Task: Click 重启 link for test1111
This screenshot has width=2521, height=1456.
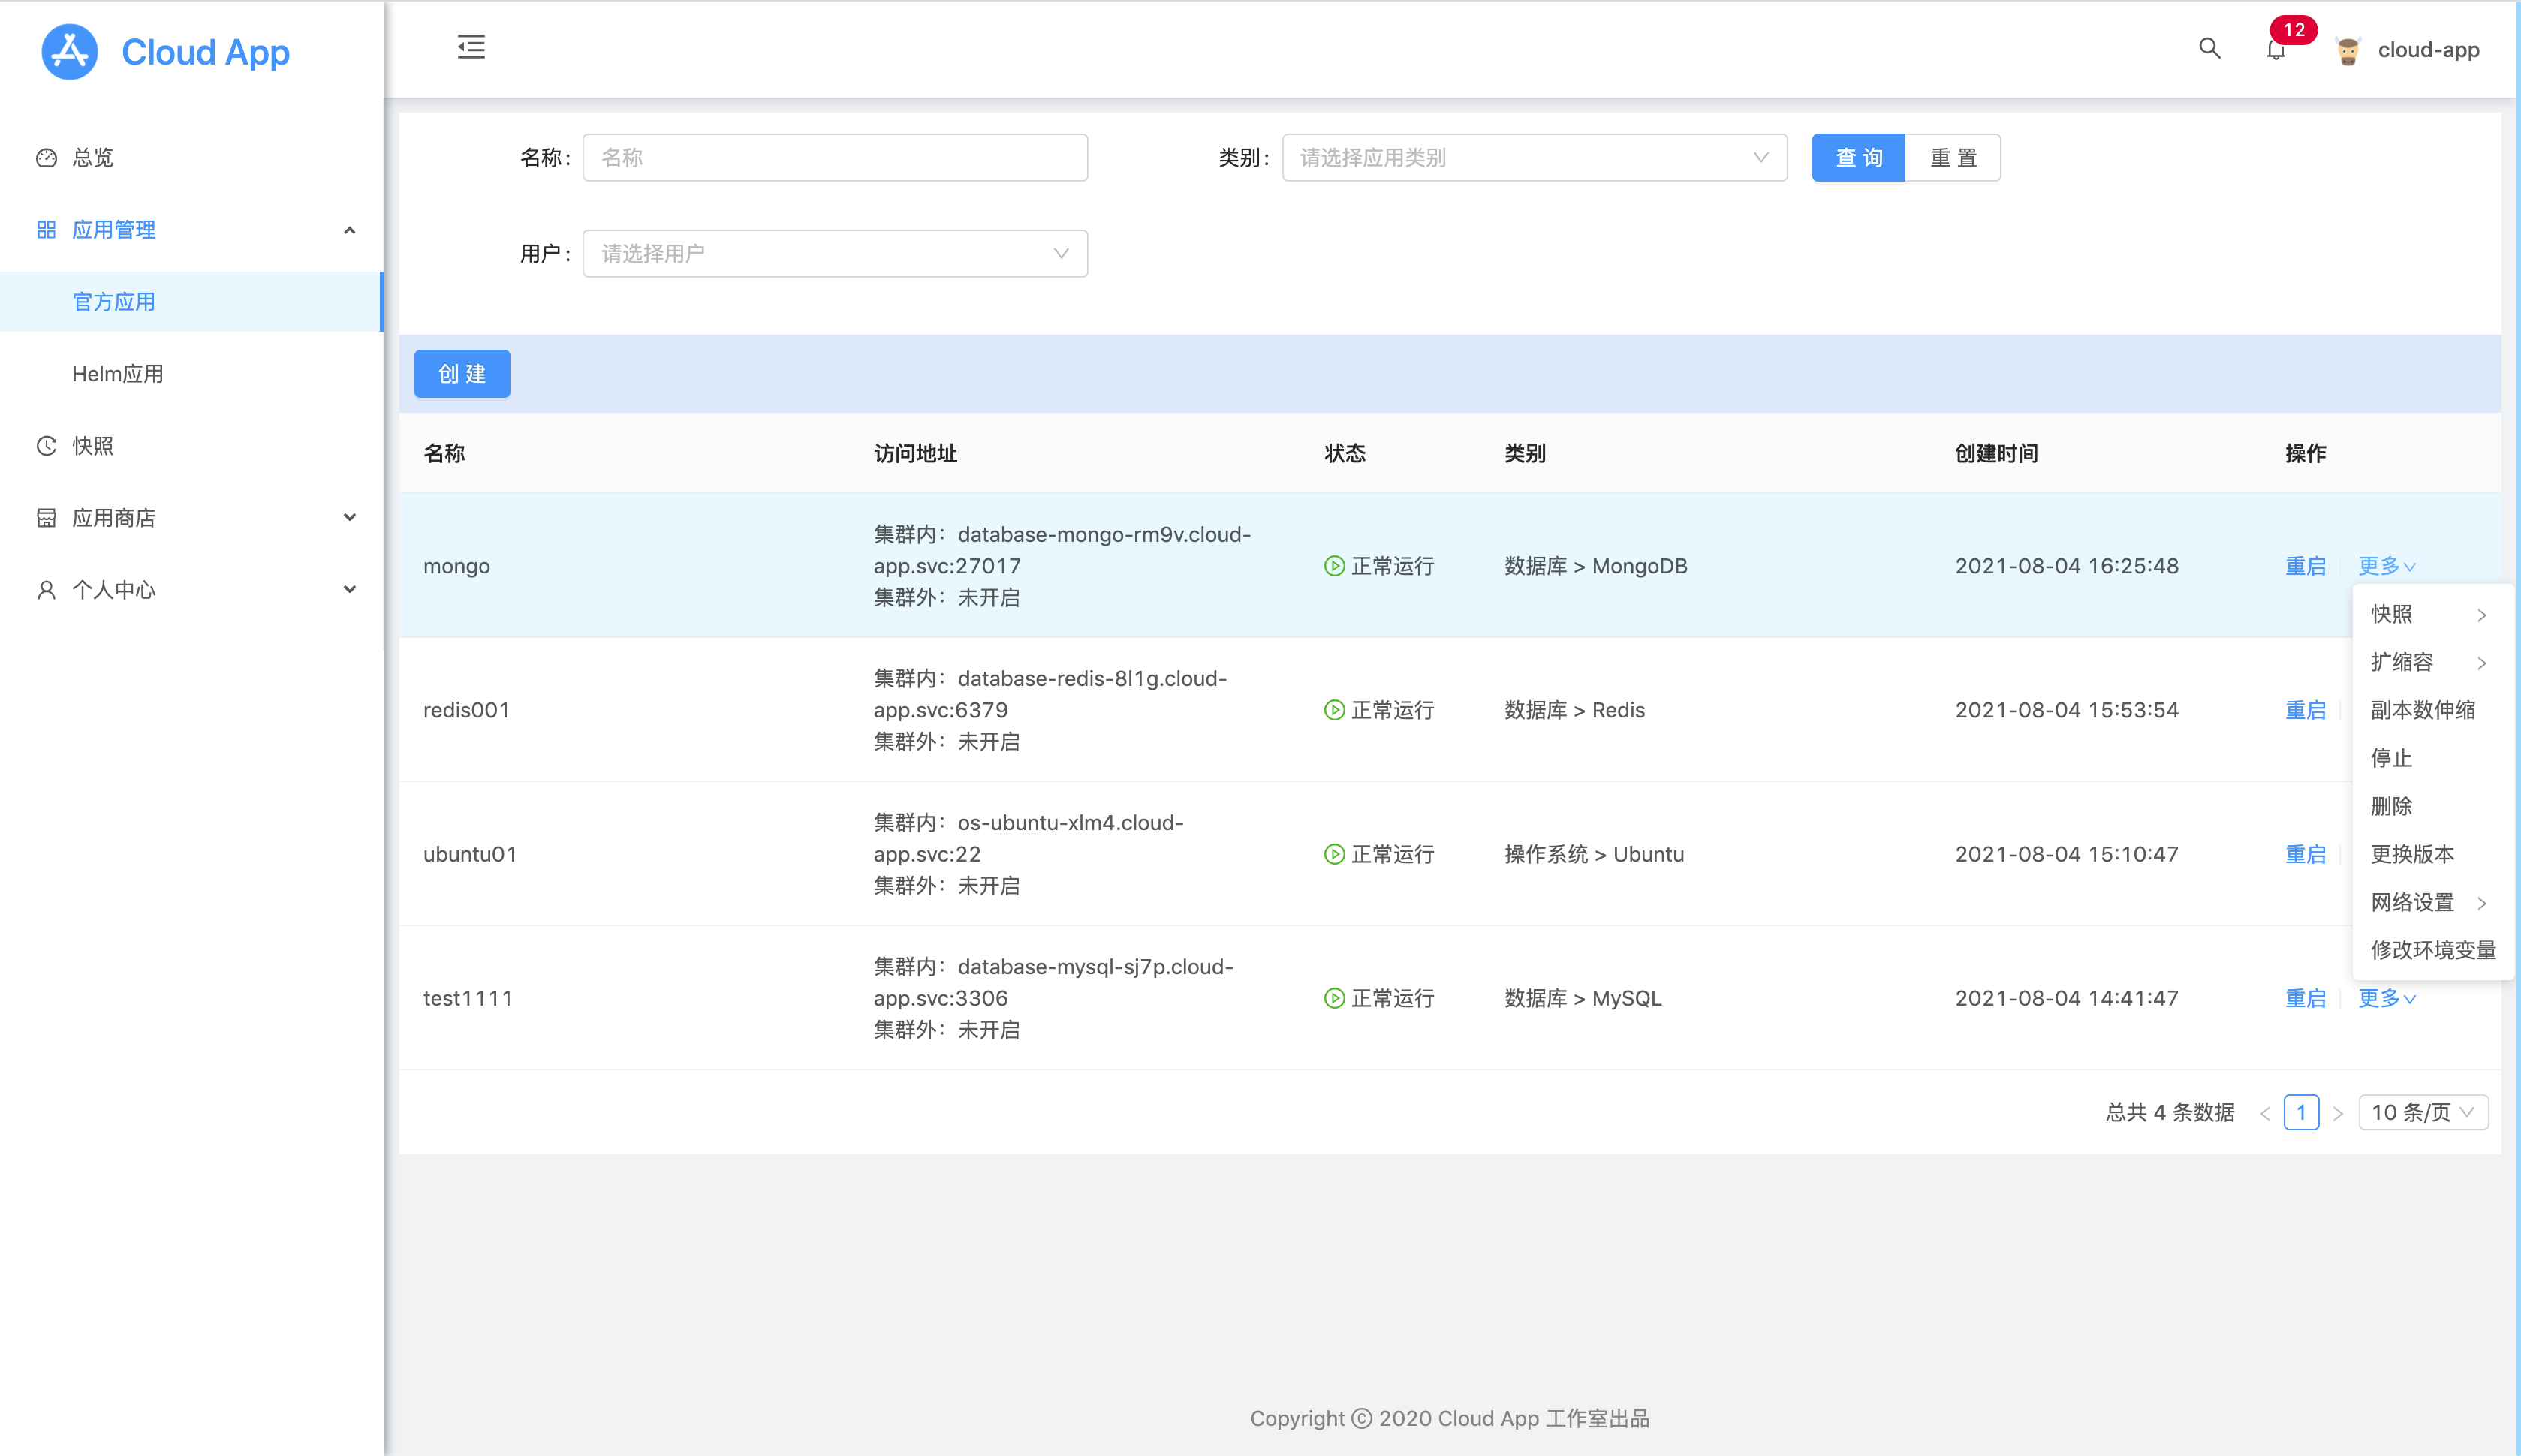Action: [x=2305, y=998]
